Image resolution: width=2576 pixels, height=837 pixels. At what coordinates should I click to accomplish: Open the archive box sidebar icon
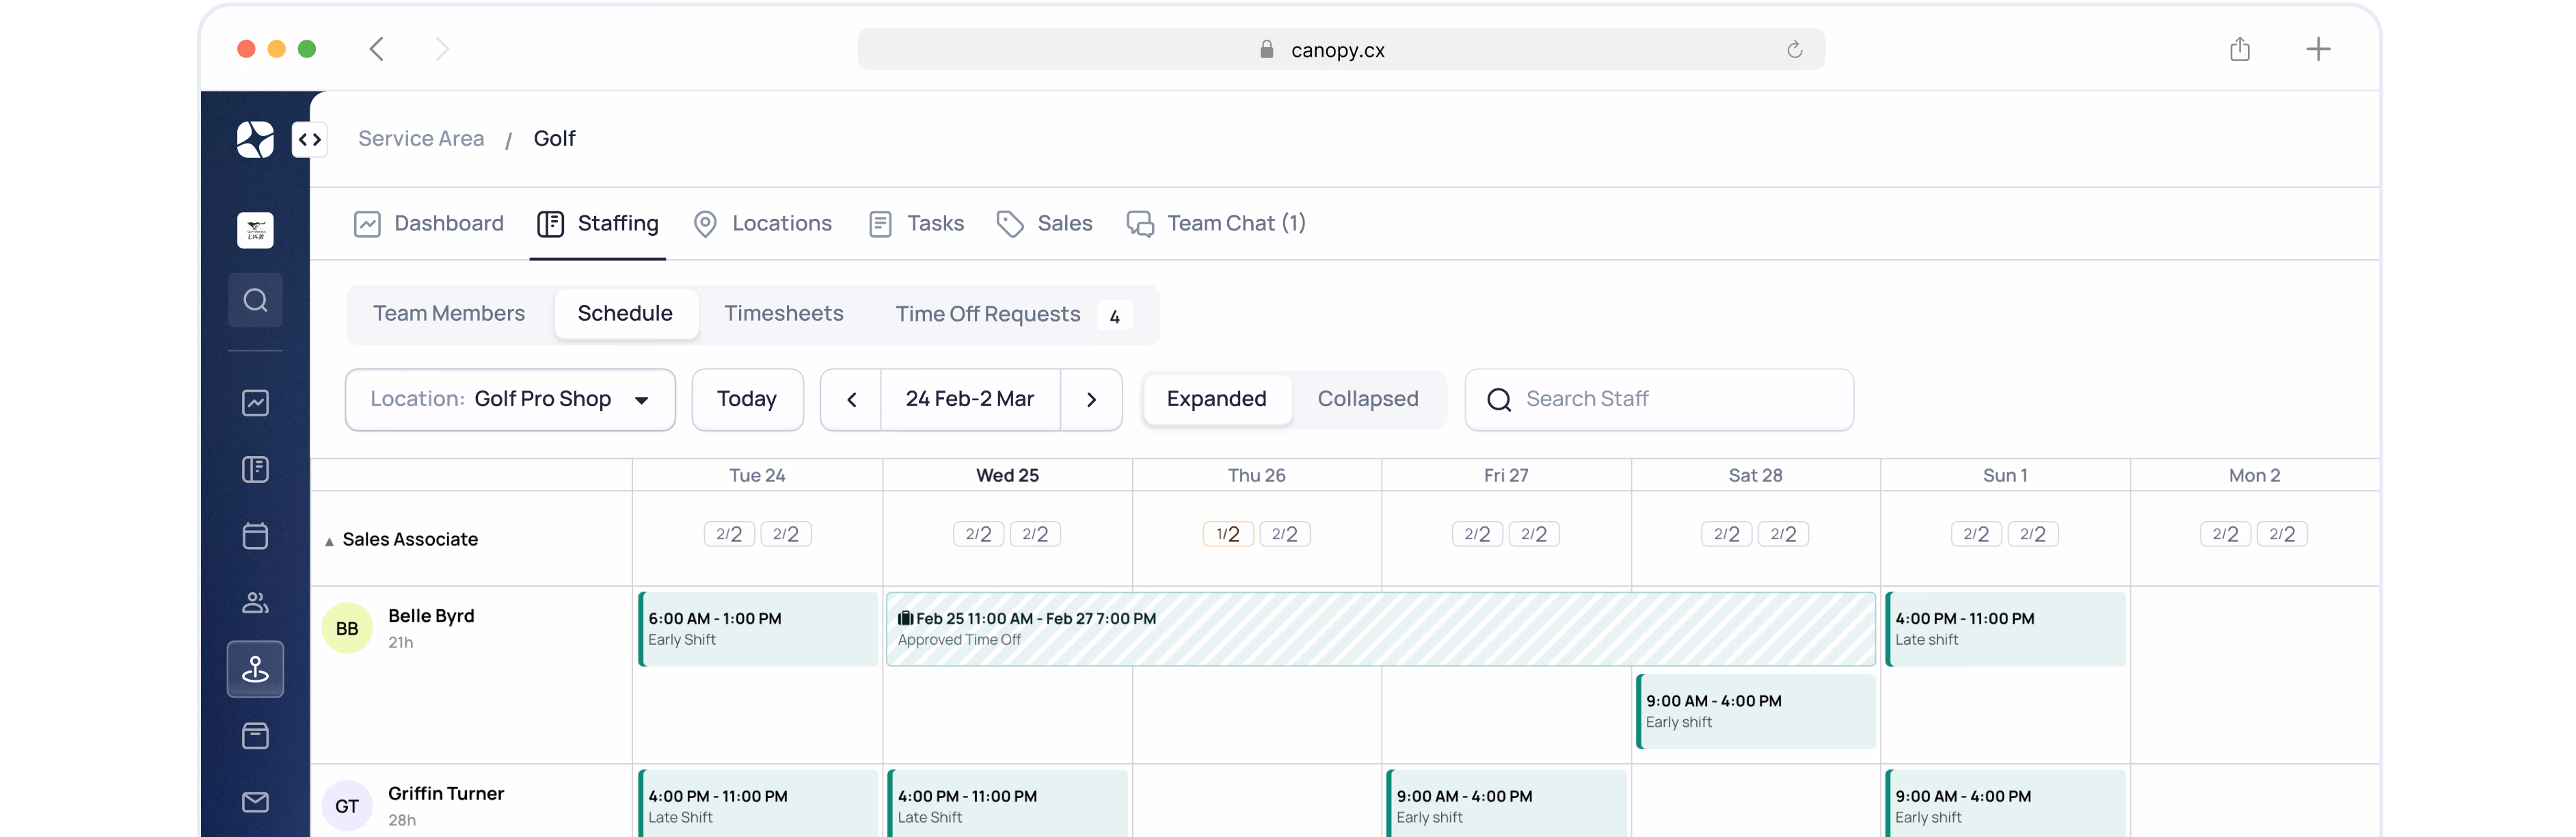click(x=255, y=736)
